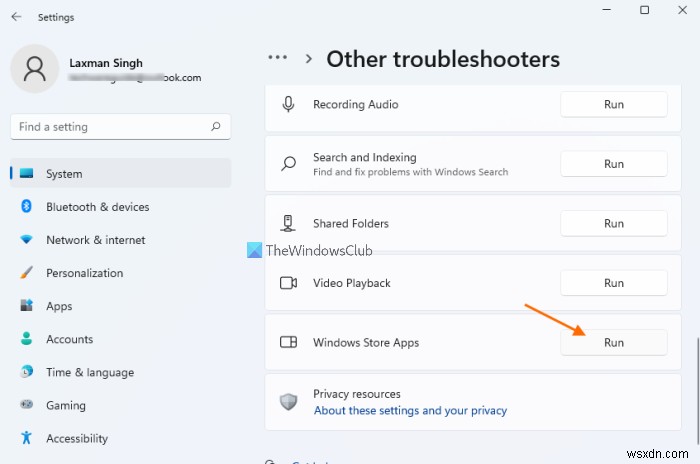This screenshot has height=464, width=700.
Task: Click the Find a setting search box
Action: coord(110,127)
